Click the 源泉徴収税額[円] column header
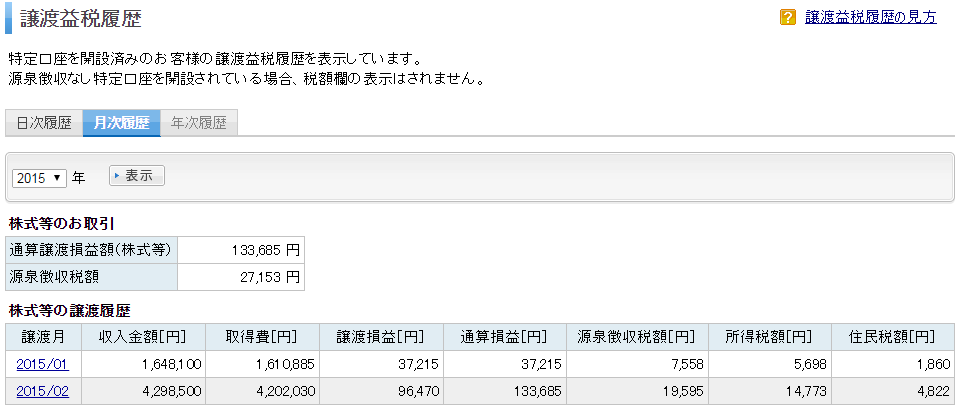The width and height of the screenshot is (957, 408). click(x=637, y=337)
